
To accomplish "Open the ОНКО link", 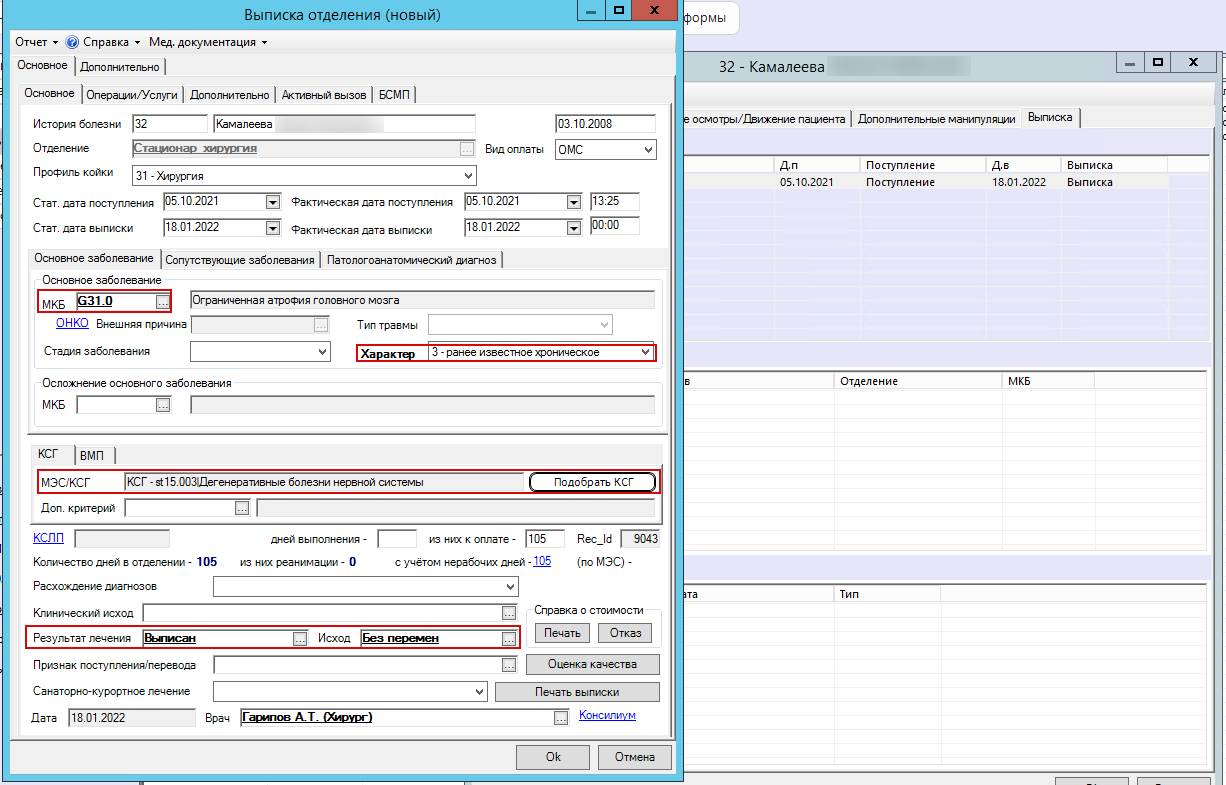I will 72,323.
